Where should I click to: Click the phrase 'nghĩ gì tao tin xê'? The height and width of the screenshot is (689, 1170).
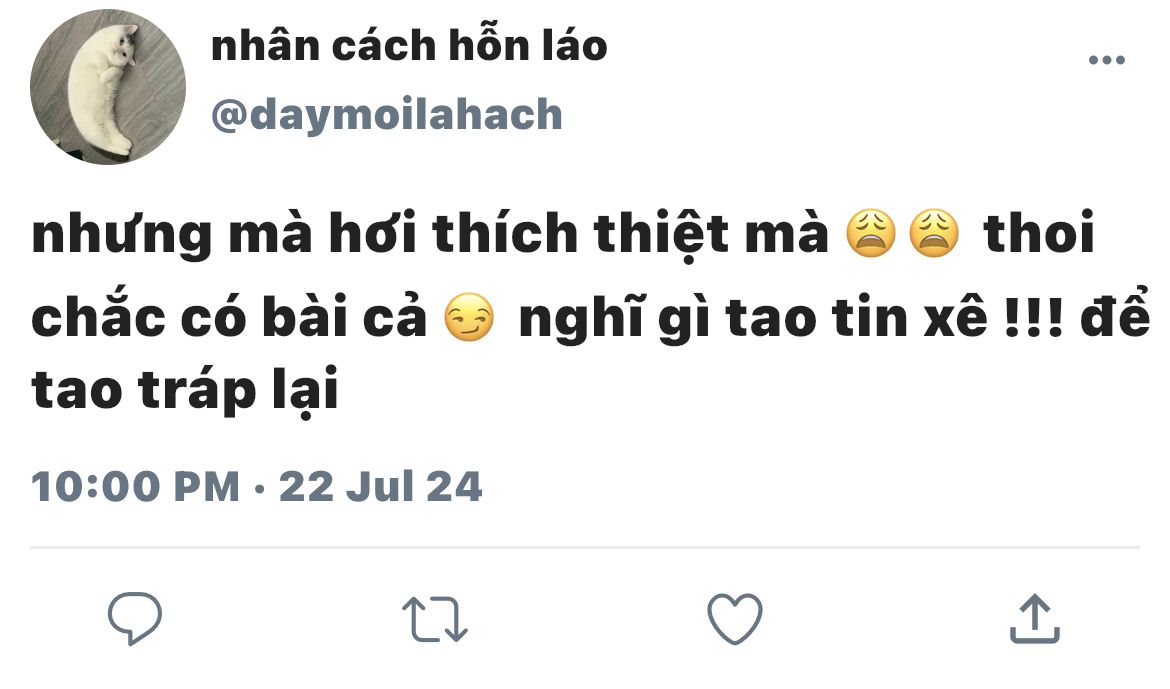[x=753, y=319]
